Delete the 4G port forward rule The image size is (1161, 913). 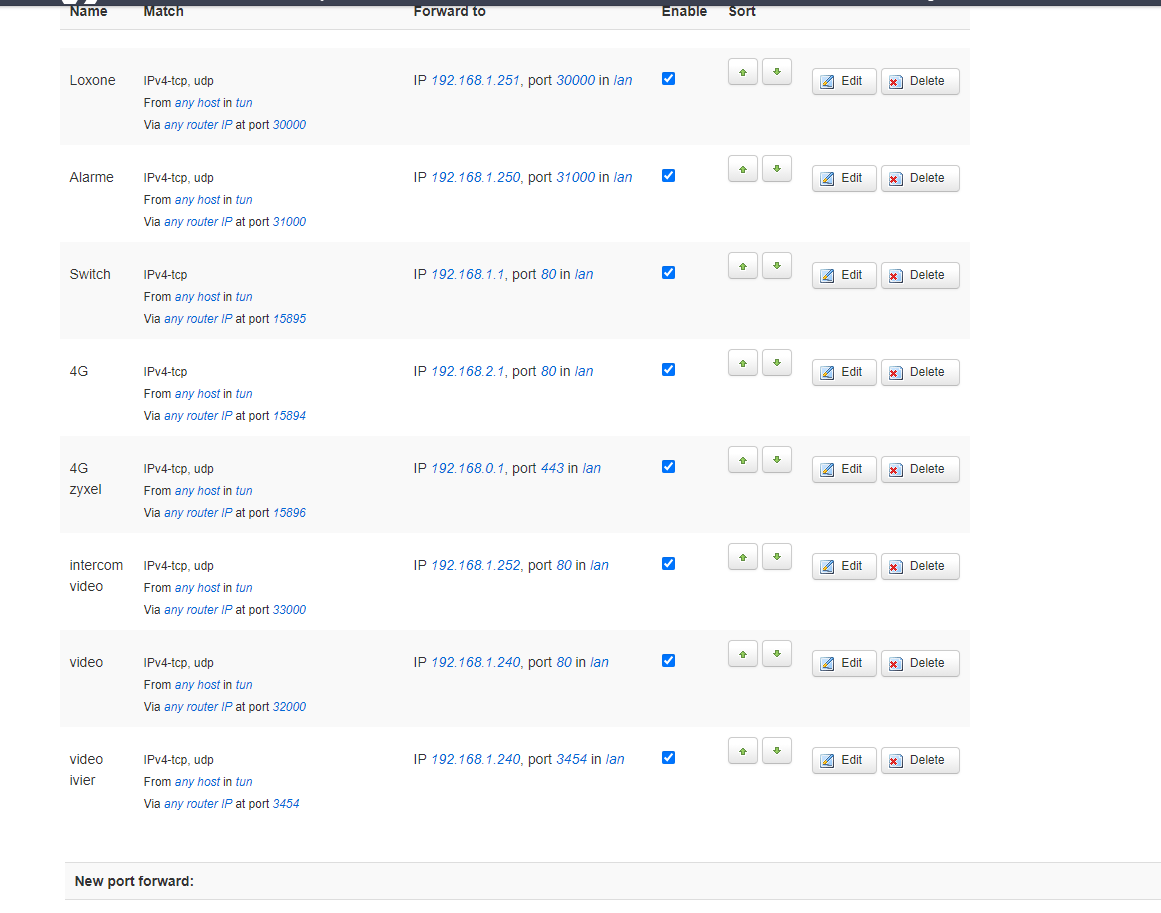pos(919,372)
